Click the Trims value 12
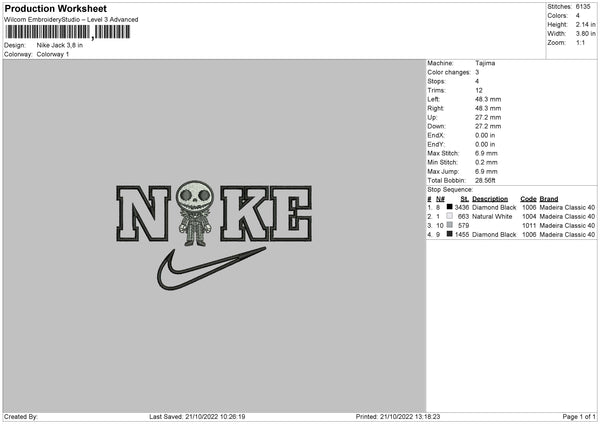This screenshot has height=424, width=600. coord(479,90)
